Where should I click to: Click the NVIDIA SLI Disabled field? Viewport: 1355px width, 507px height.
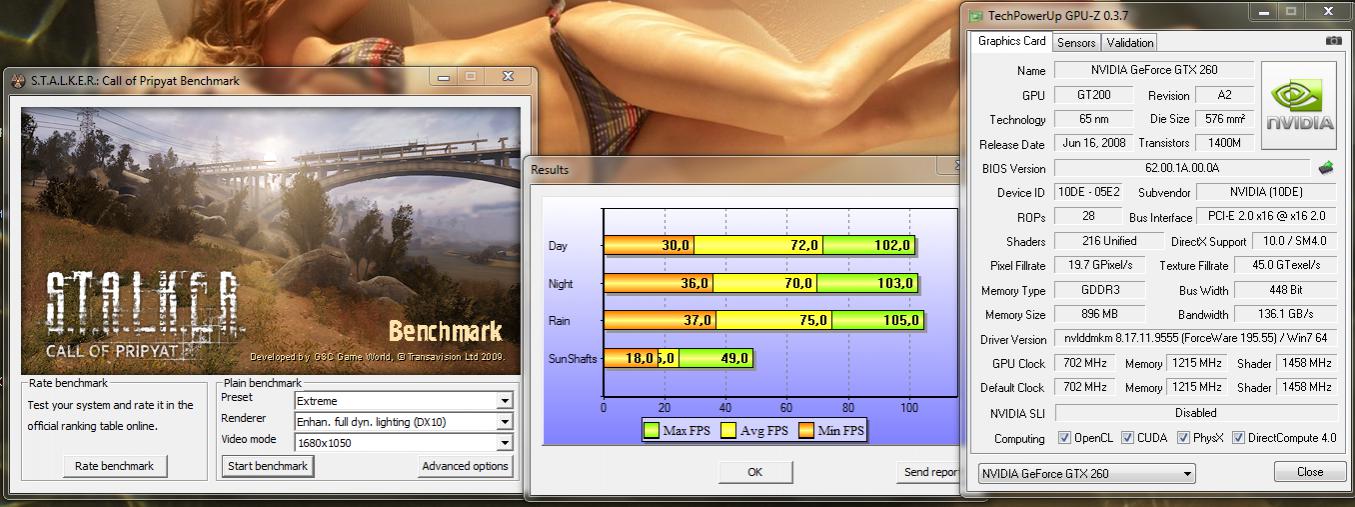[1195, 412]
